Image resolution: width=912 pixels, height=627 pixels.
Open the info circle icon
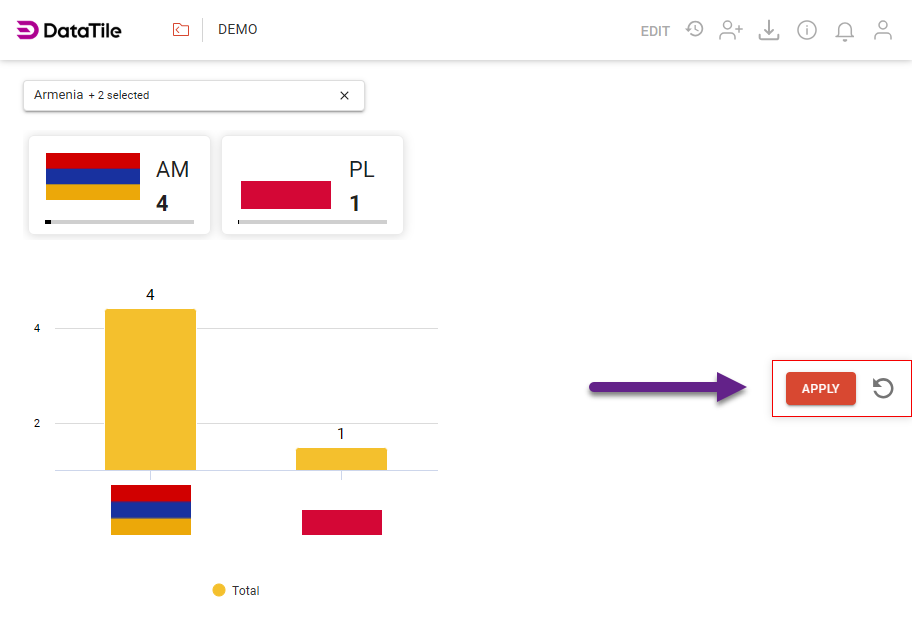(x=807, y=30)
